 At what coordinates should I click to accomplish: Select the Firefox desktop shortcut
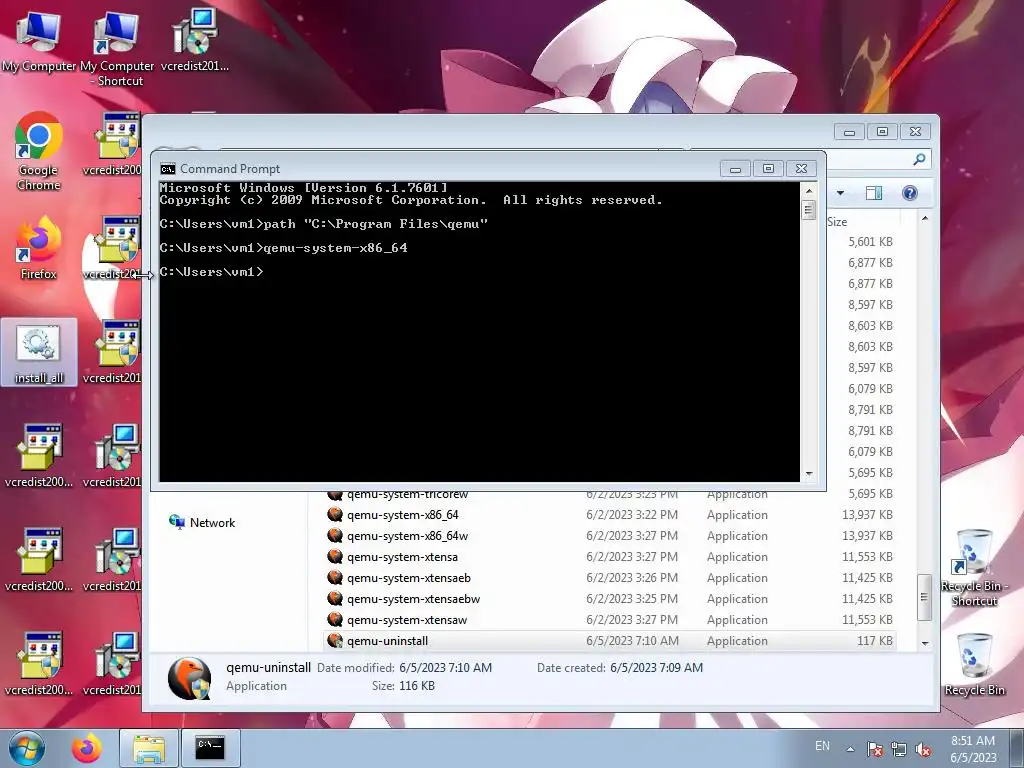click(39, 248)
